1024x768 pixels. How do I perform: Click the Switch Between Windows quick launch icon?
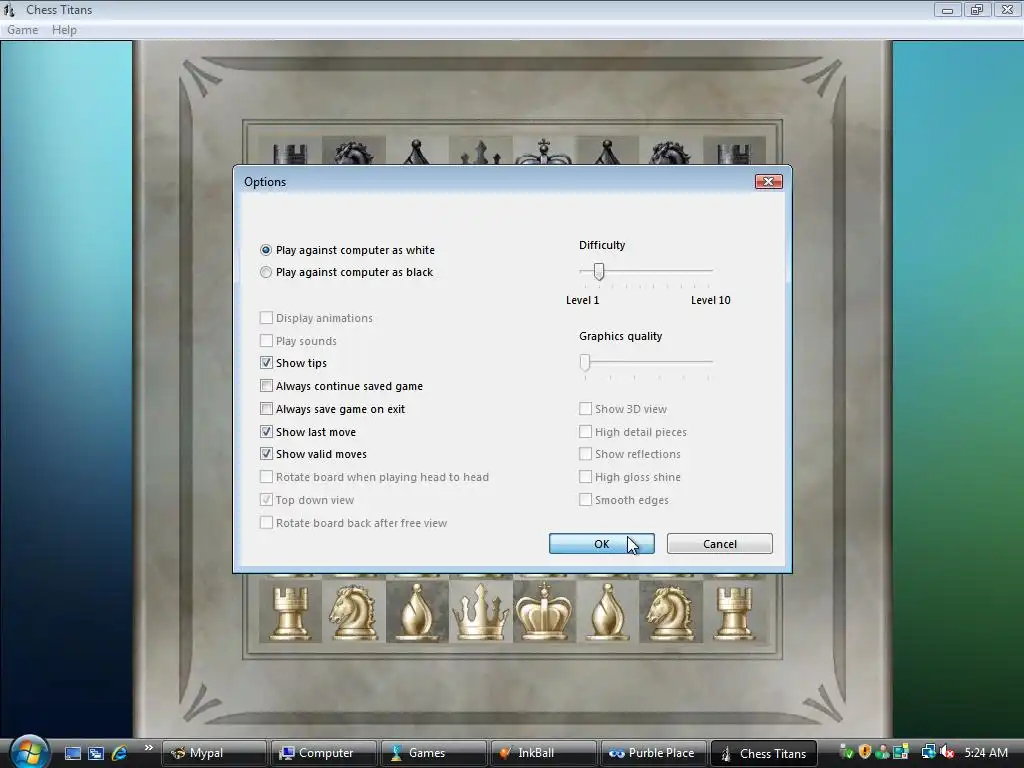point(96,753)
